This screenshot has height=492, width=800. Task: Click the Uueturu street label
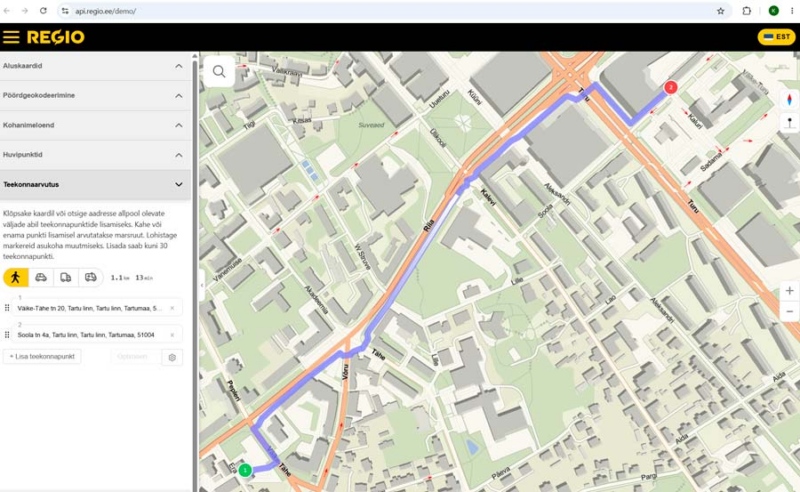[x=439, y=99]
